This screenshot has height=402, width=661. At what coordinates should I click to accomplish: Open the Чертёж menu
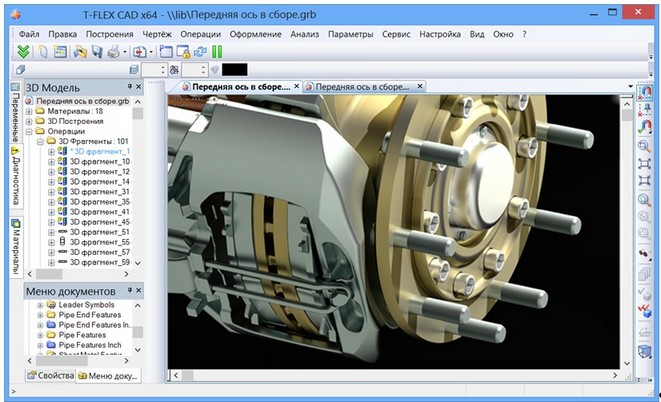click(x=157, y=33)
